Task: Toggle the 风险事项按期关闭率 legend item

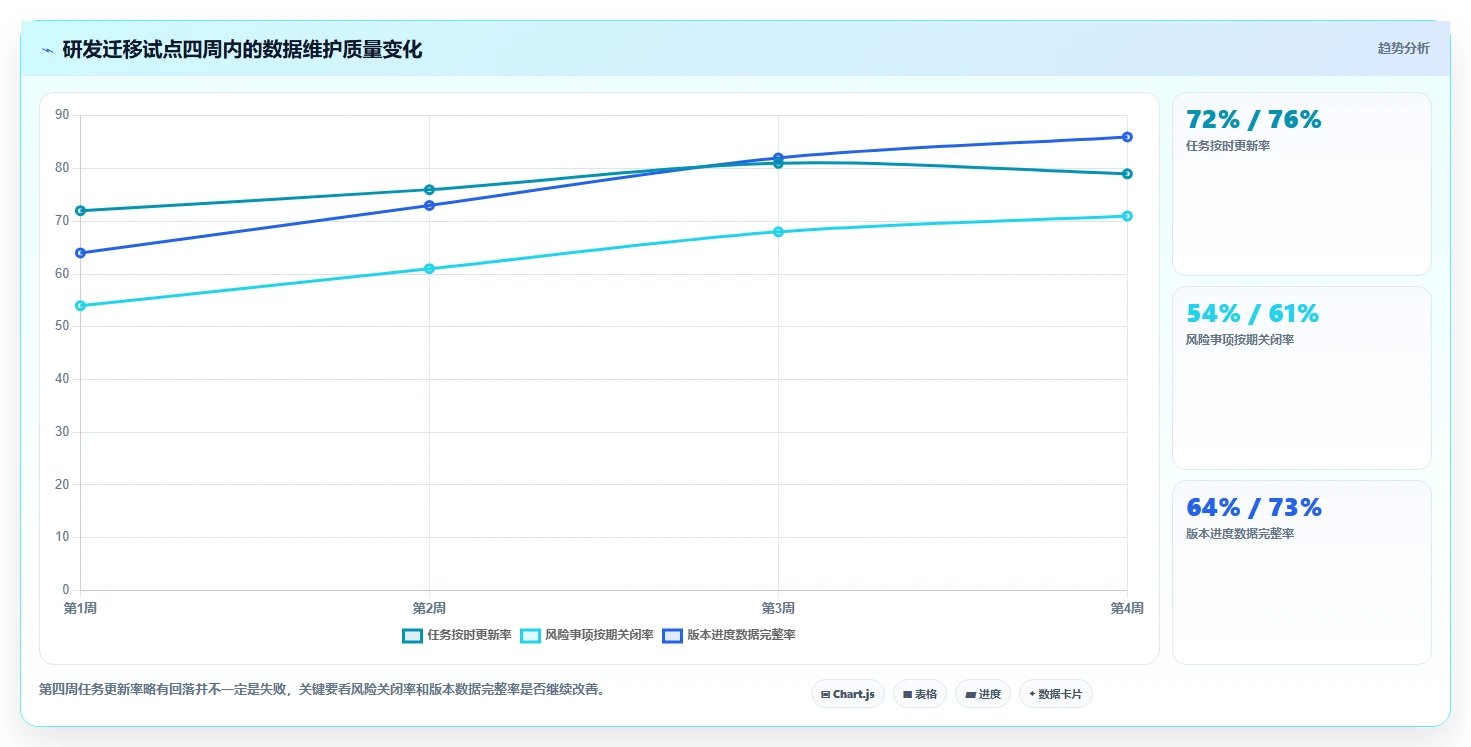Action: click(x=588, y=635)
